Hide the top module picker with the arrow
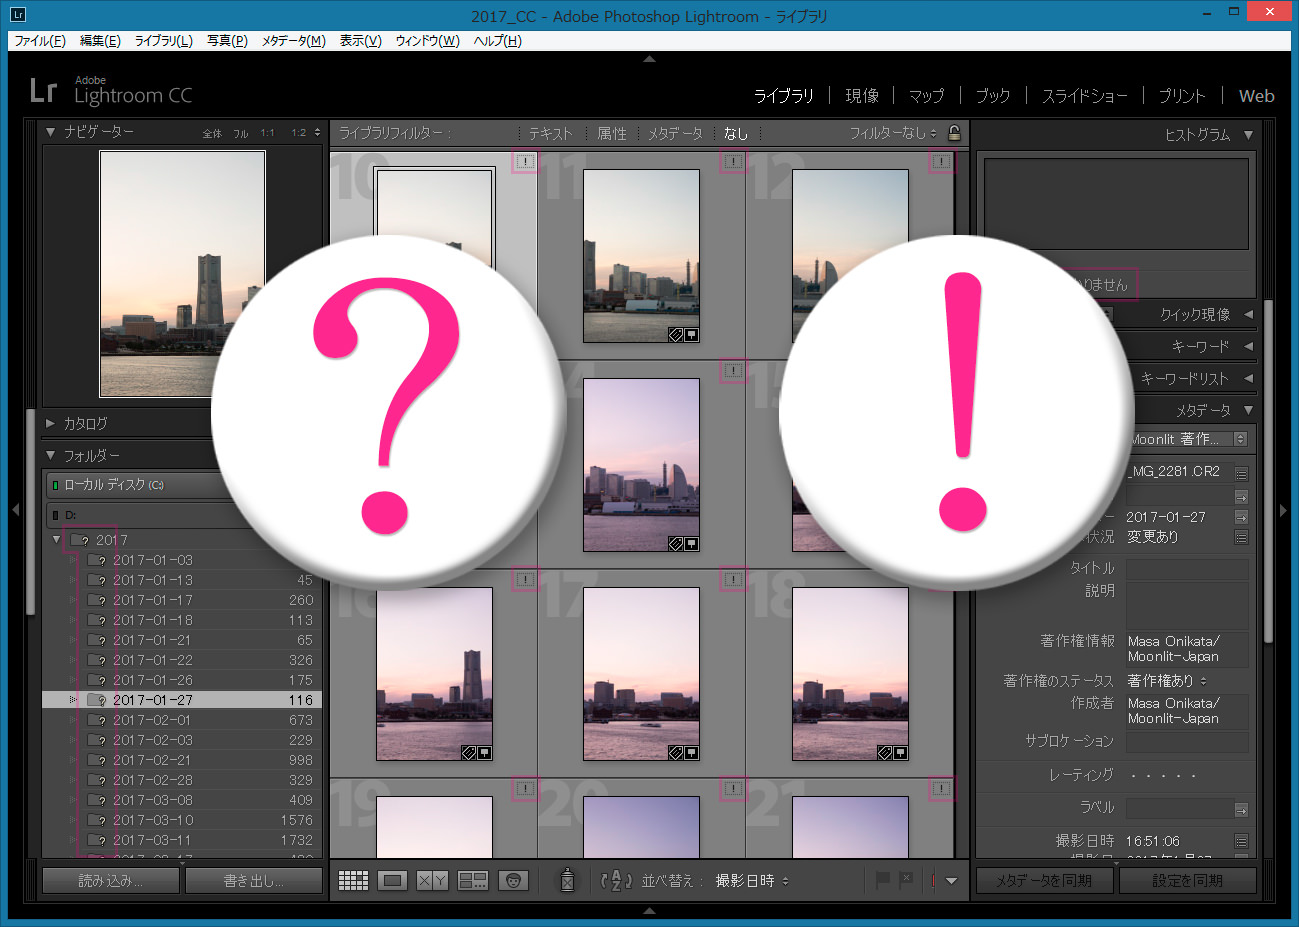The width and height of the screenshot is (1299, 927). (x=649, y=59)
